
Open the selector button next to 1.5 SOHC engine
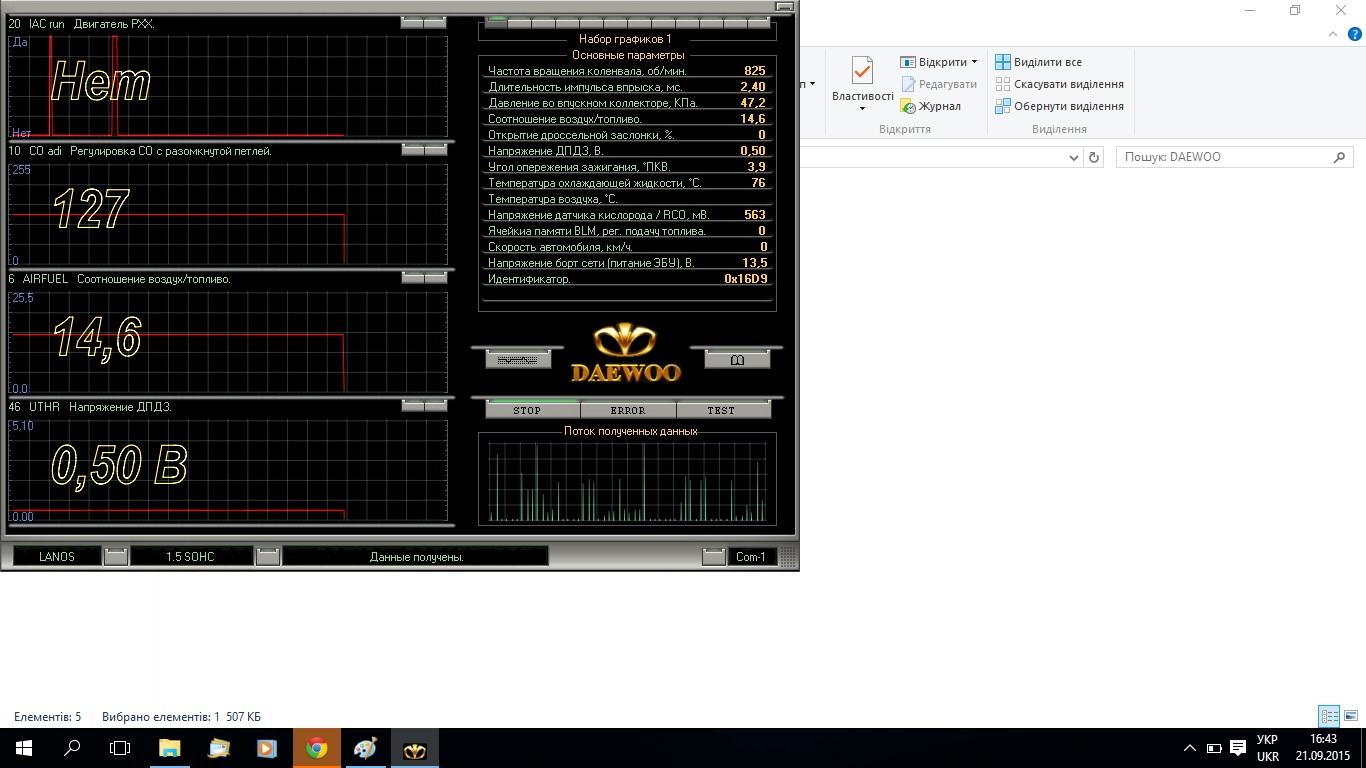click(x=267, y=556)
